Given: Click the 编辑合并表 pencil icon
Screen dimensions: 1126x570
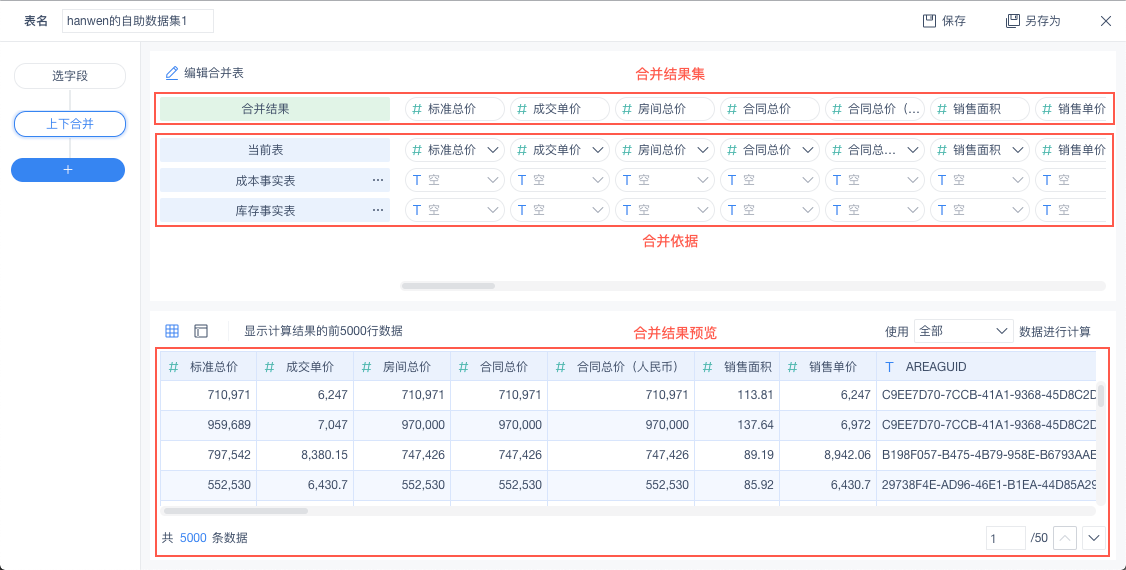Looking at the screenshot, I should point(172,73).
